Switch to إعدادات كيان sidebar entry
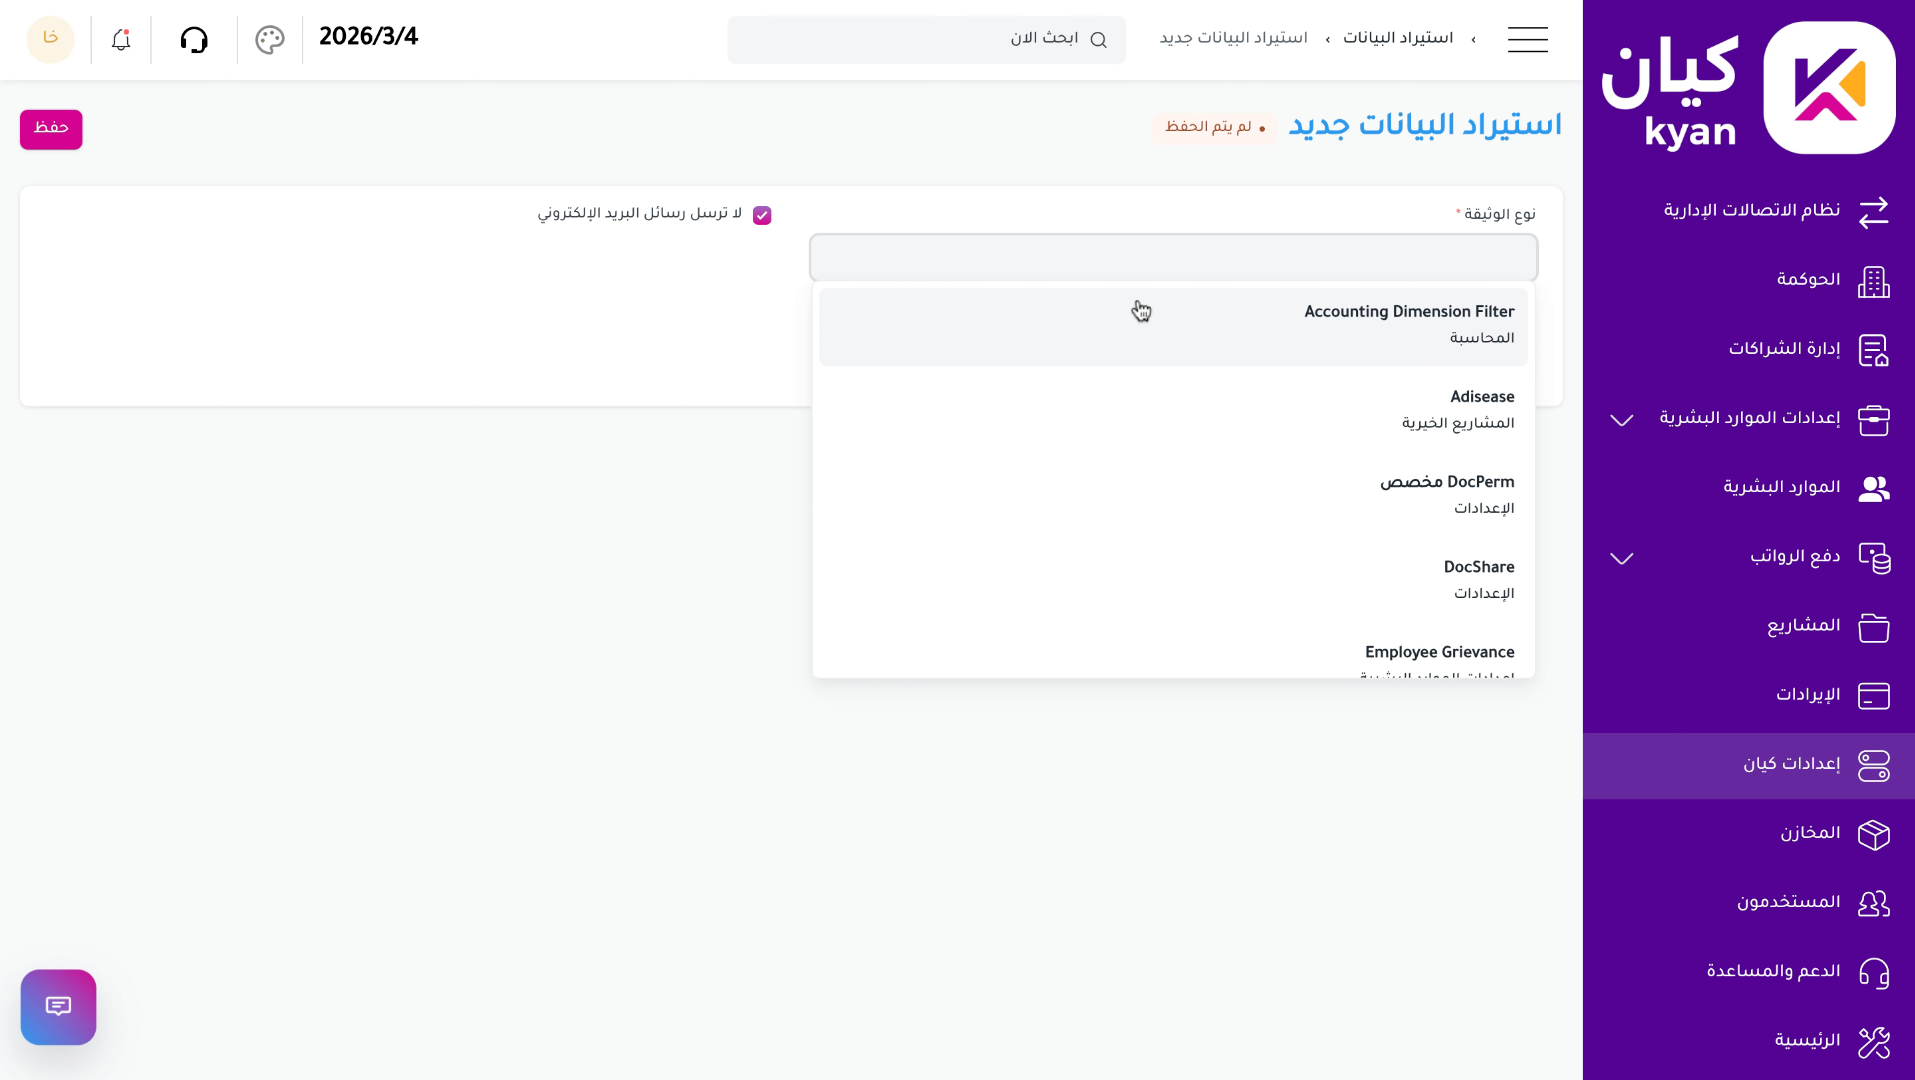Viewport: 1915px width, 1080px height. (x=1790, y=764)
